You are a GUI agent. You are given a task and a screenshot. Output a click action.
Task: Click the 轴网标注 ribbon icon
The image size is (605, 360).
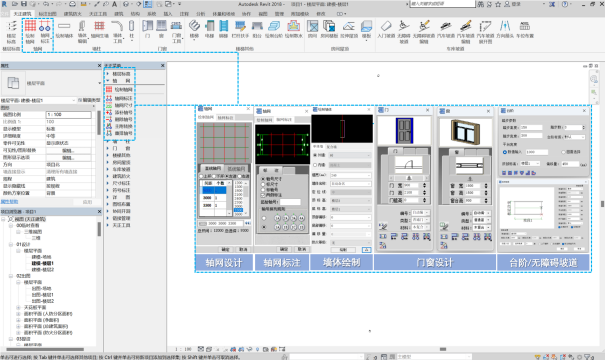click(x=45, y=32)
